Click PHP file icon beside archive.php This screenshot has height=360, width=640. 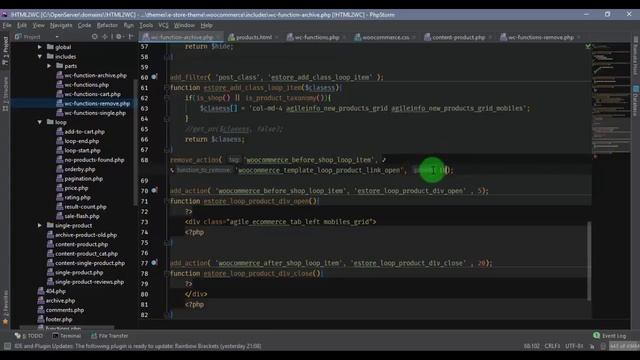point(41,300)
